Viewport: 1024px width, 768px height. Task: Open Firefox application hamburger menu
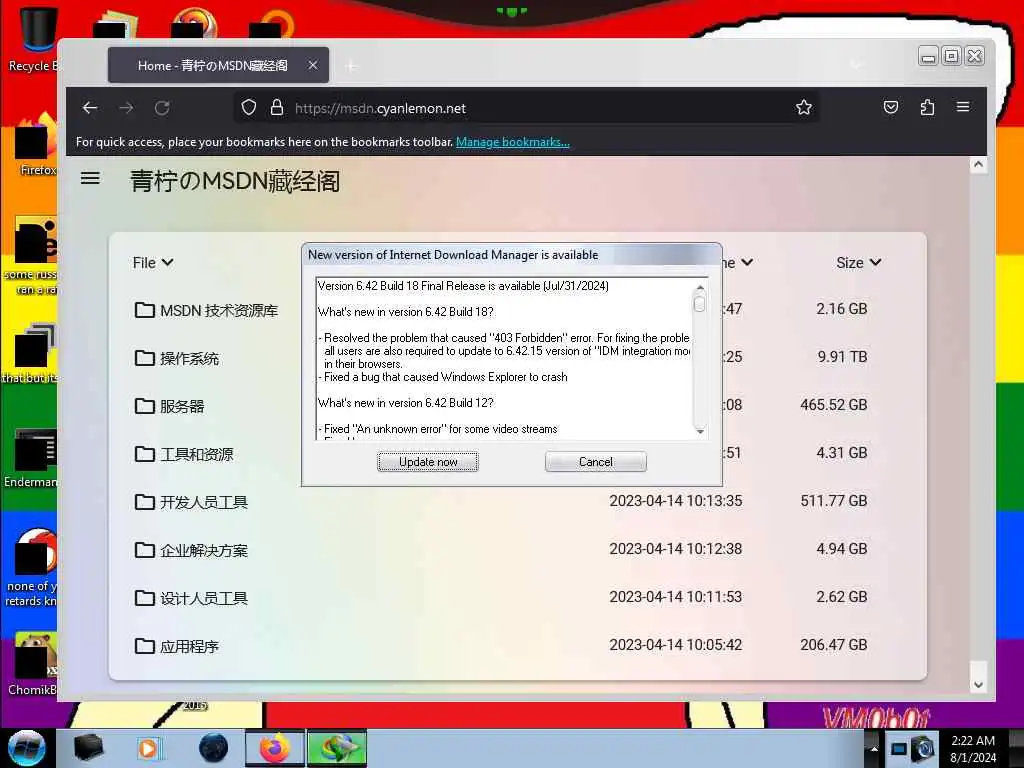[x=963, y=106]
